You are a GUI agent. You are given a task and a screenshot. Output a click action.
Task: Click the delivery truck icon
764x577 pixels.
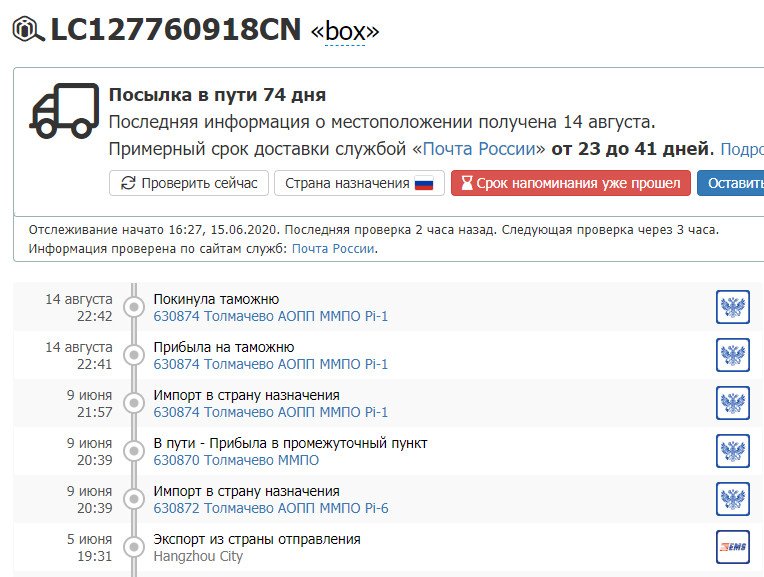65,110
